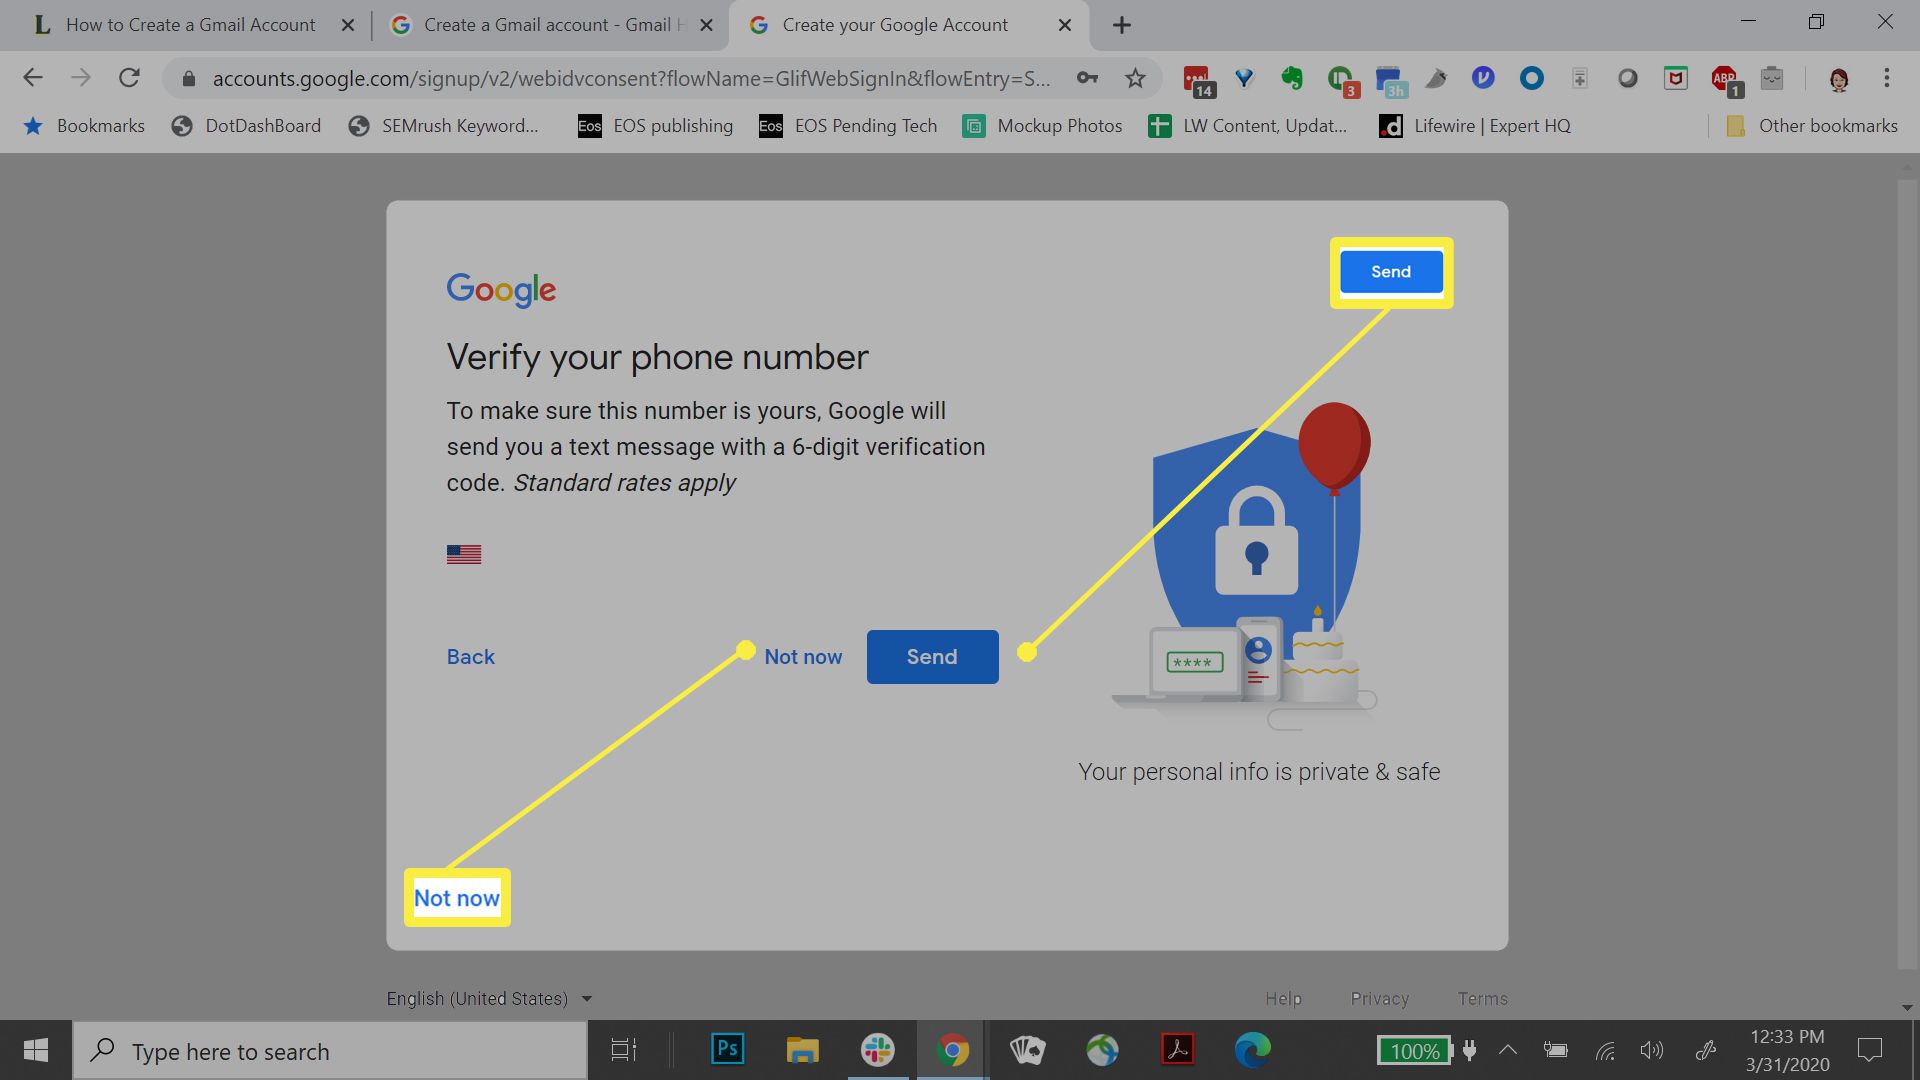Open the Windows Start menu
The height and width of the screenshot is (1080, 1920).
[x=36, y=1050]
